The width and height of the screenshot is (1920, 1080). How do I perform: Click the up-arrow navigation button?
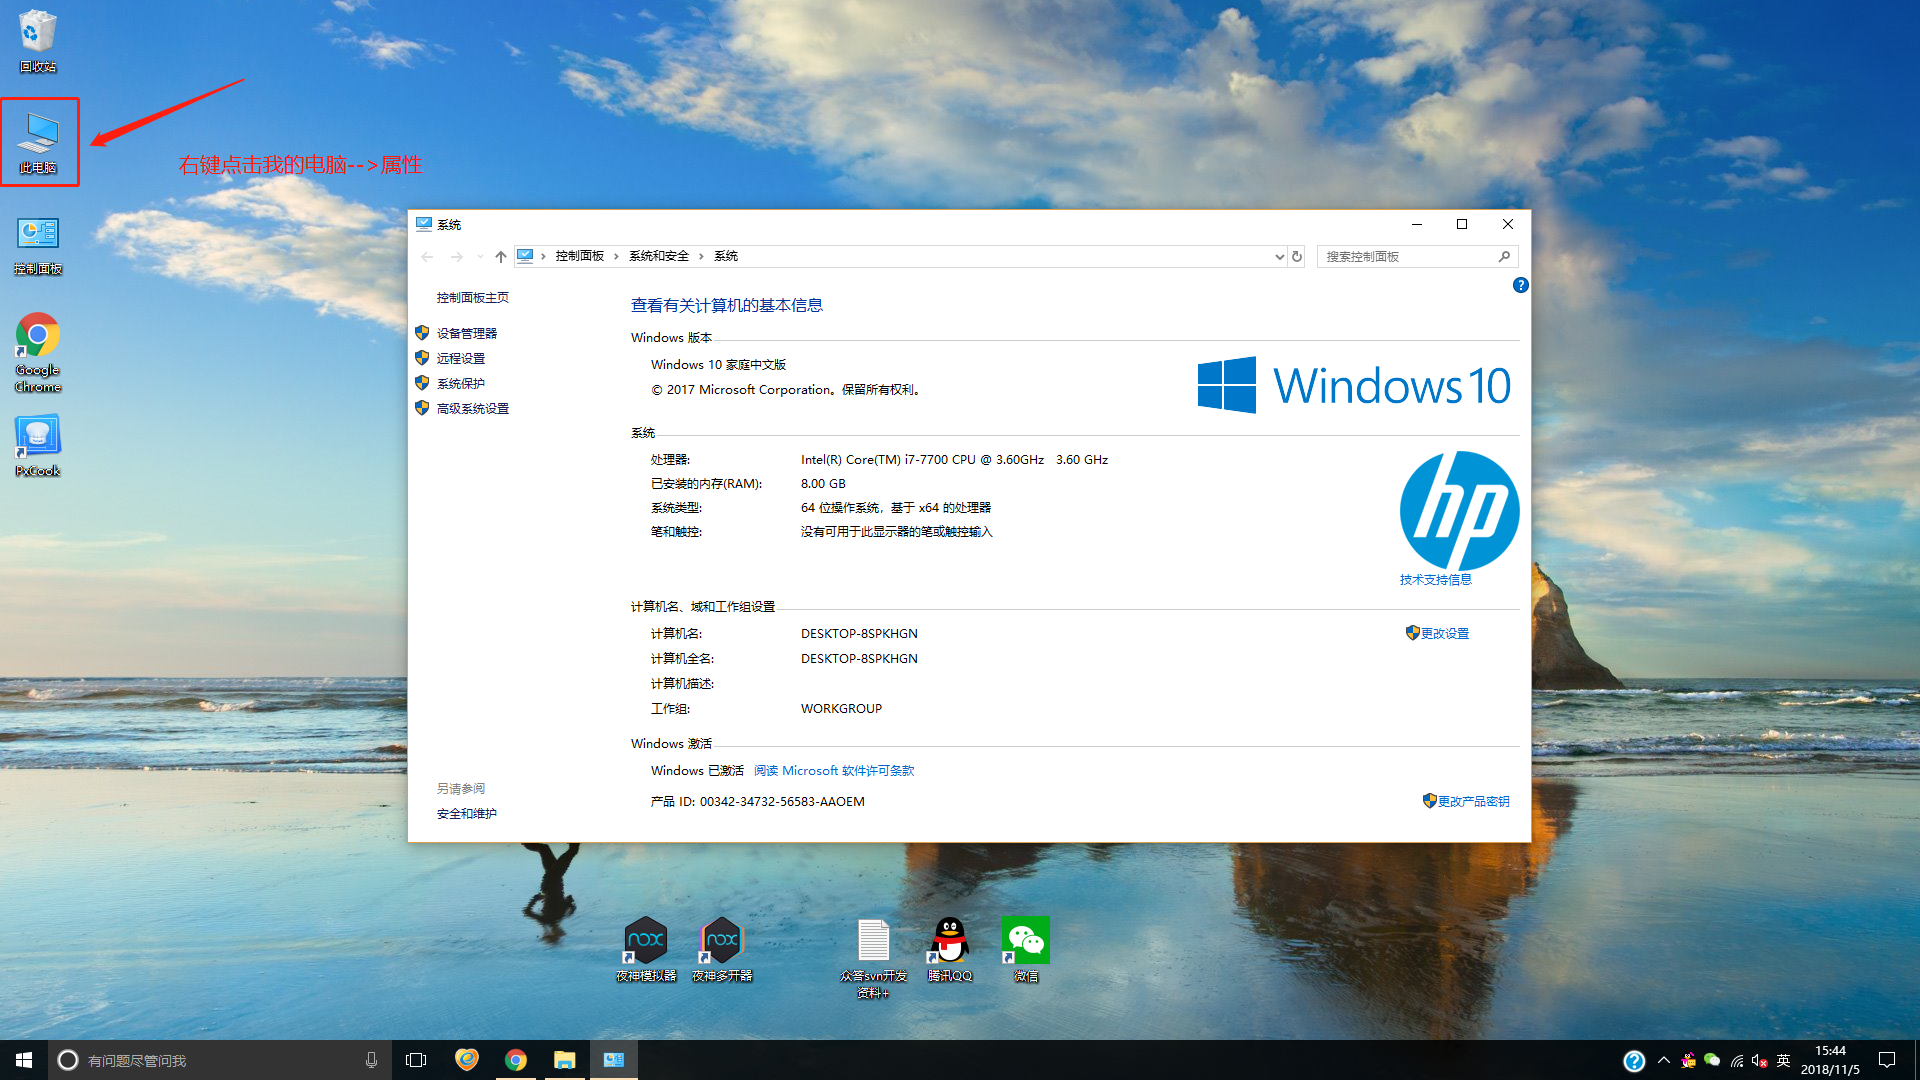click(x=500, y=257)
